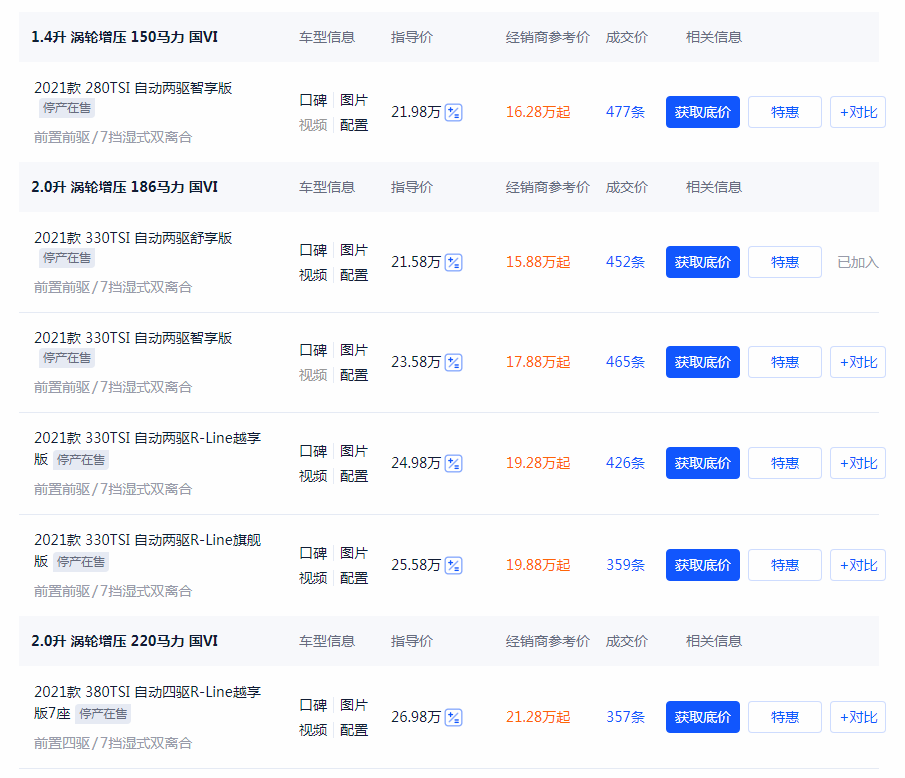Click 获取底价 for 280TSI 自动两驱智享版
Viewport: 905px width, 778px height.
click(x=702, y=112)
